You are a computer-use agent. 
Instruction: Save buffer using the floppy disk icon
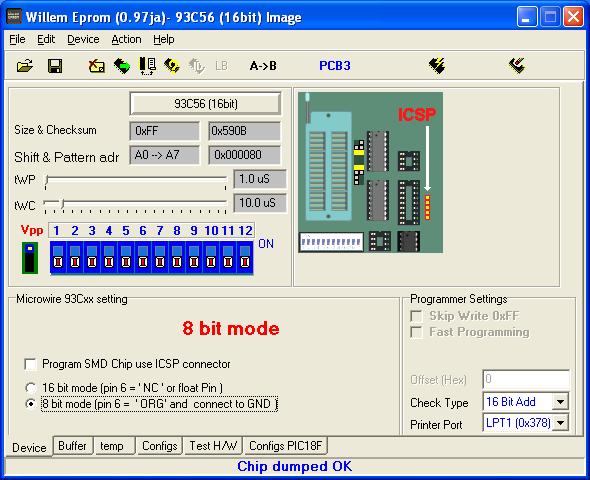[x=55, y=66]
